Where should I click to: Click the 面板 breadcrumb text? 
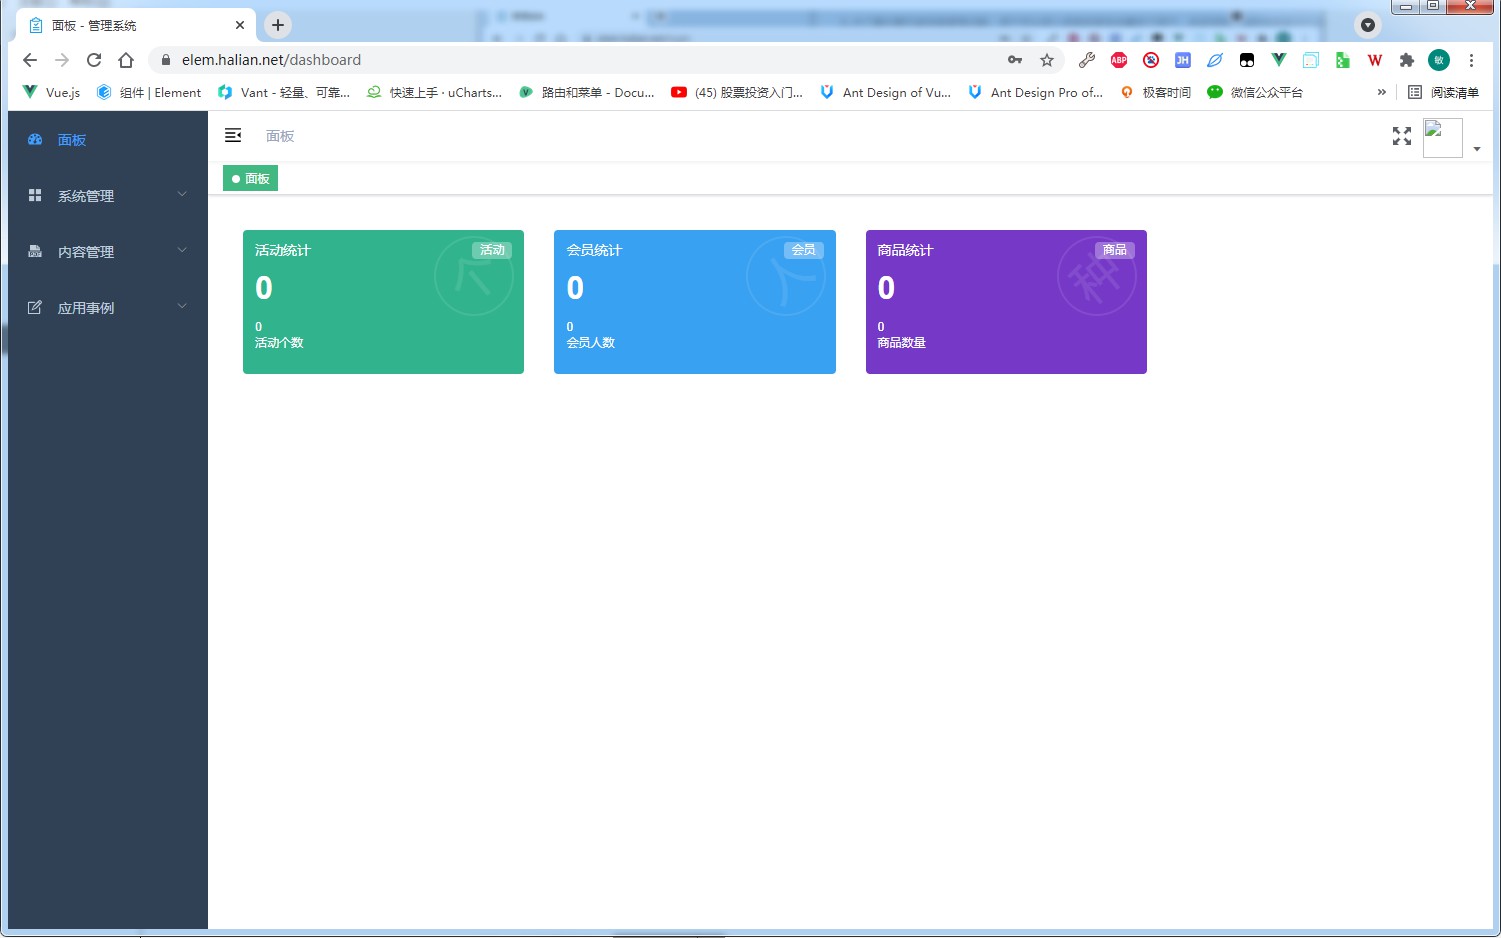pos(280,136)
